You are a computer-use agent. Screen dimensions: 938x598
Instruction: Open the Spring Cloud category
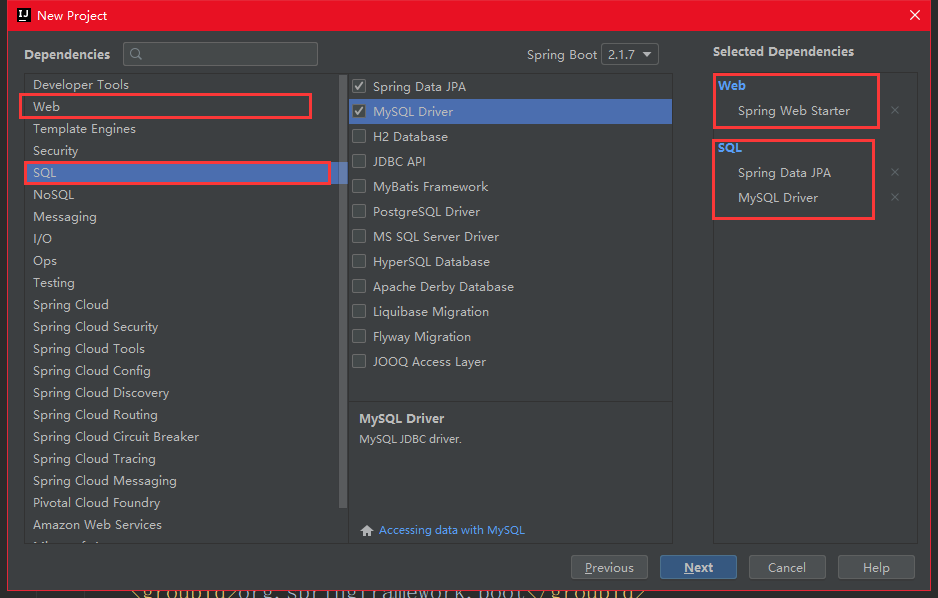coord(181,305)
